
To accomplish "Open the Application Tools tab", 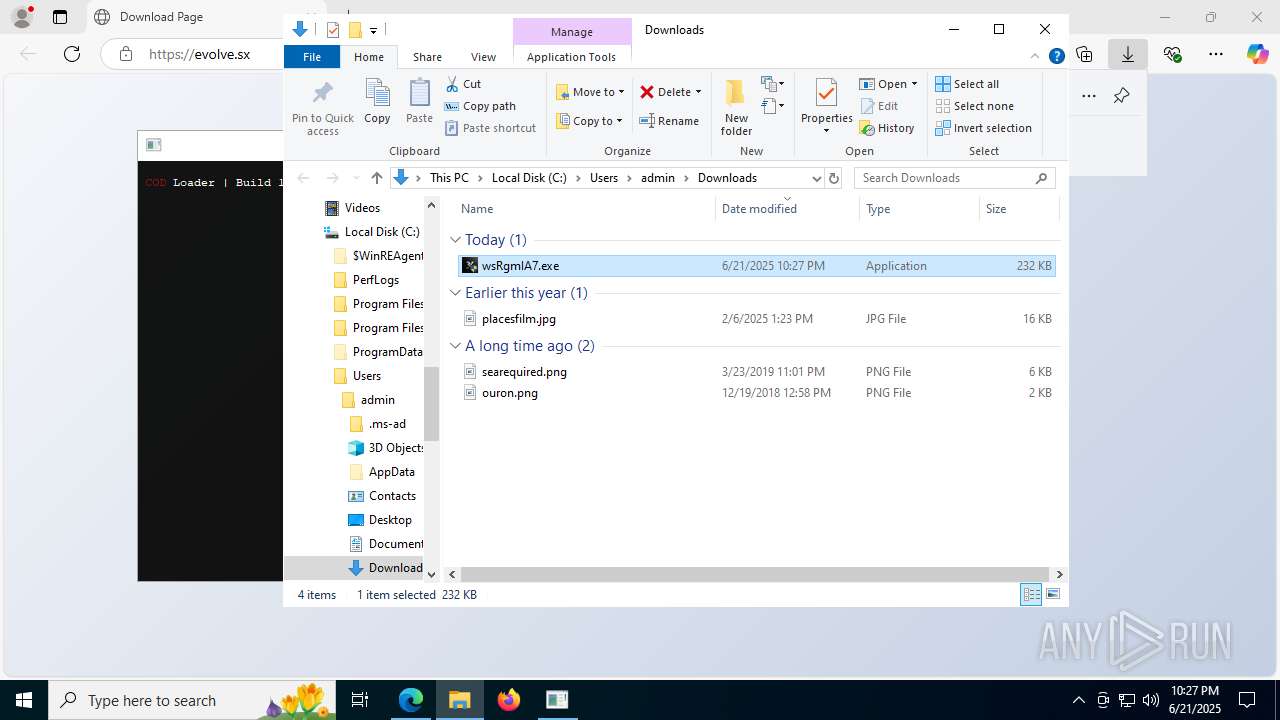I will [571, 57].
